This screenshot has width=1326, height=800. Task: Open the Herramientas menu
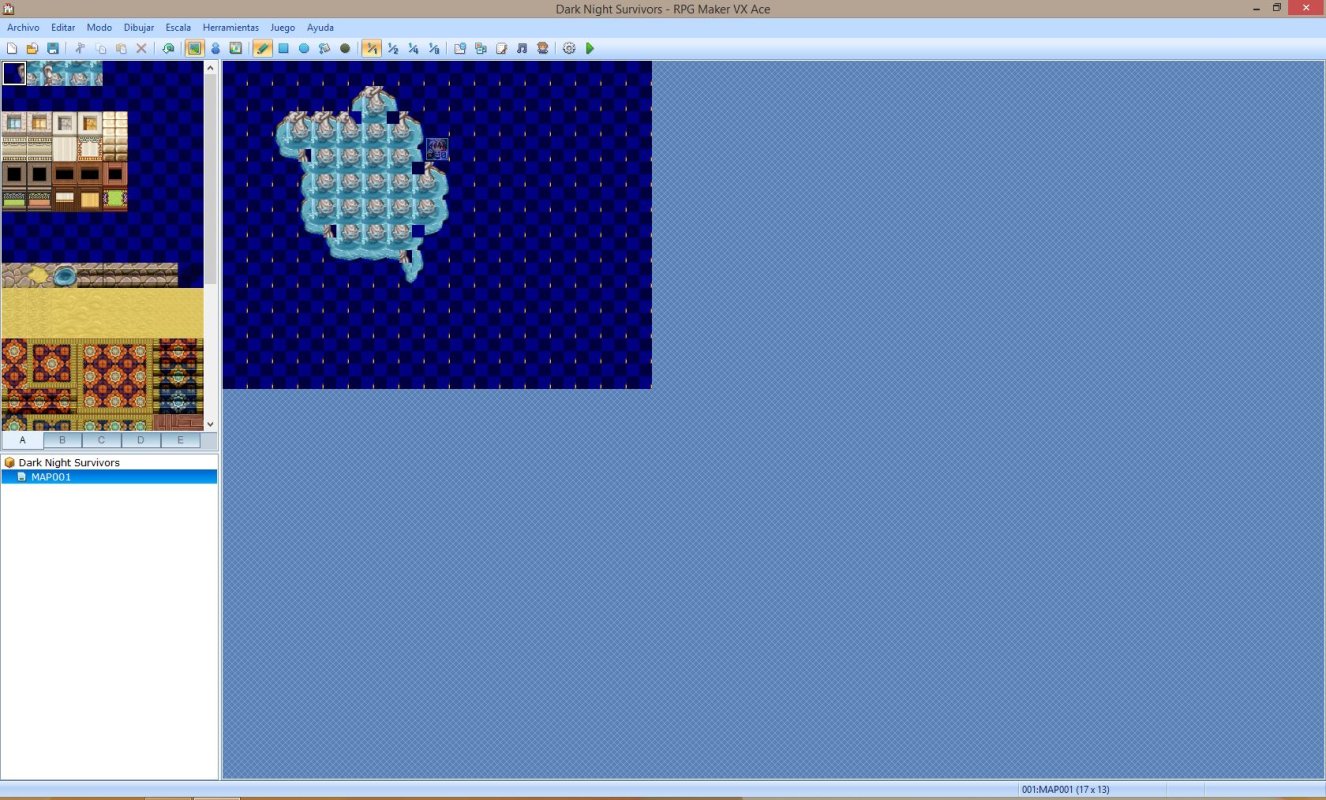click(230, 28)
